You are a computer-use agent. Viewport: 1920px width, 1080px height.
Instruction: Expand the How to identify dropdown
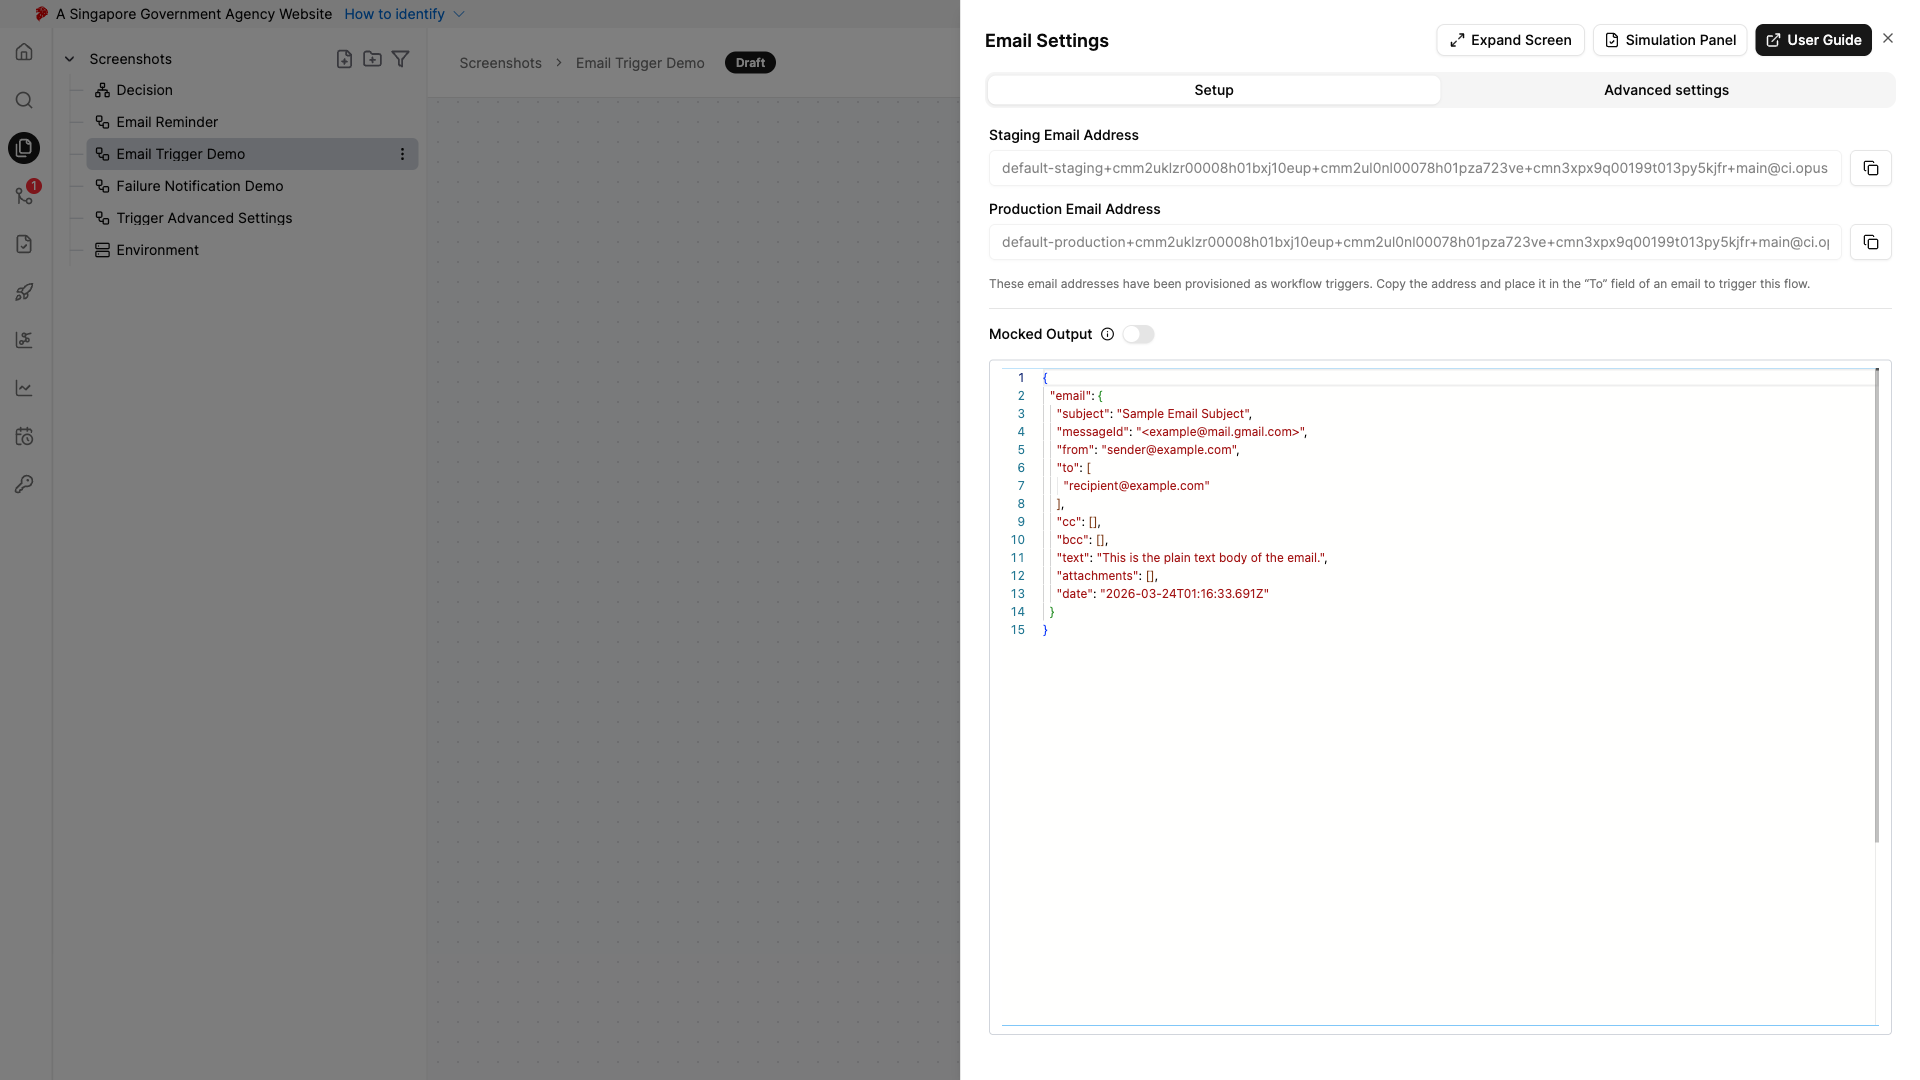coord(404,14)
